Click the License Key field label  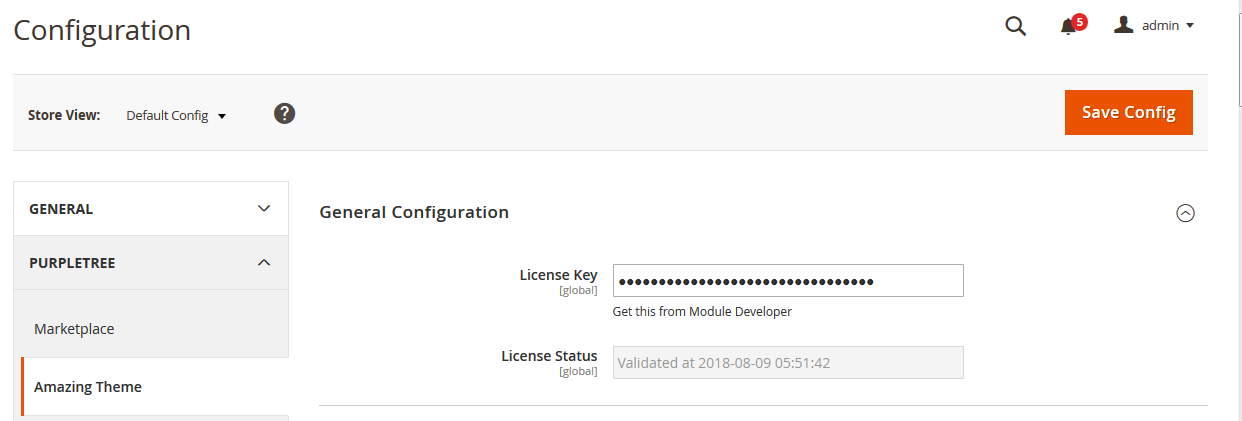(558, 275)
